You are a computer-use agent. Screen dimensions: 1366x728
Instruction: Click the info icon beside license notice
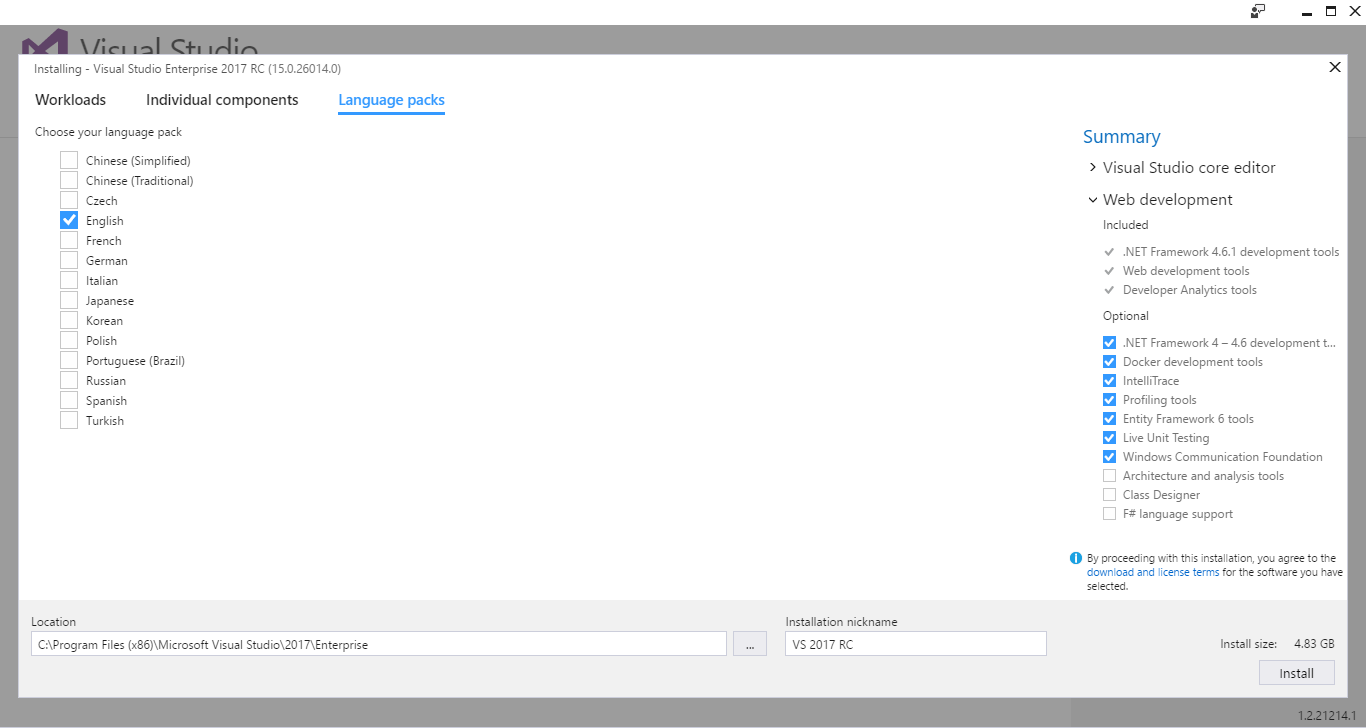pyautogui.click(x=1075, y=558)
